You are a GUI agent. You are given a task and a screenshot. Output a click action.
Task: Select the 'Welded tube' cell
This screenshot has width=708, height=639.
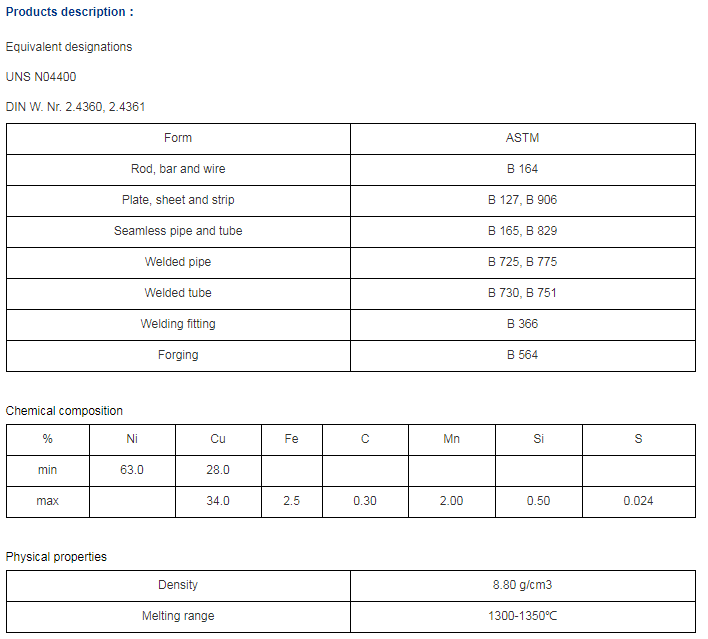click(178, 293)
